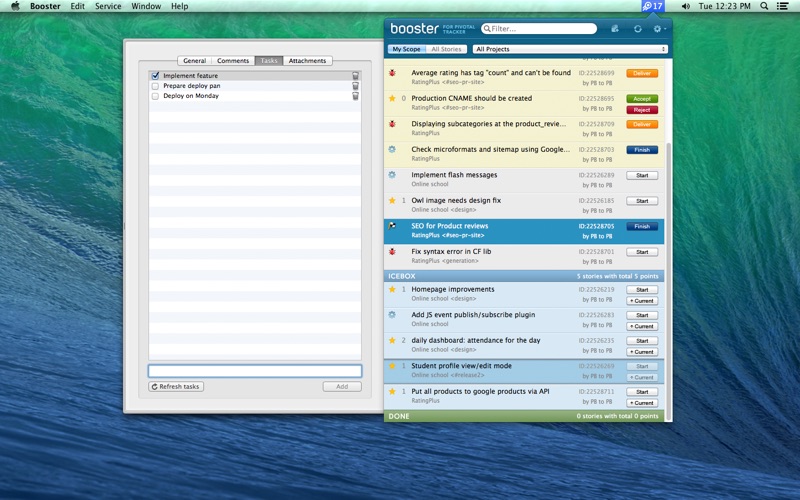800x500 pixels.
Task: Open Spotlight search in the menu bar
Action: click(x=764, y=6)
